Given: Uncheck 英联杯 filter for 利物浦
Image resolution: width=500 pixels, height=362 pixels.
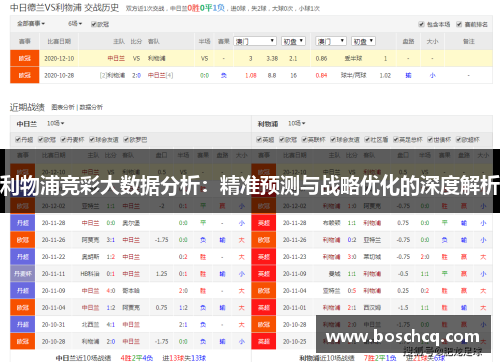Looking at the screenshot, I should tap(304, 139).
